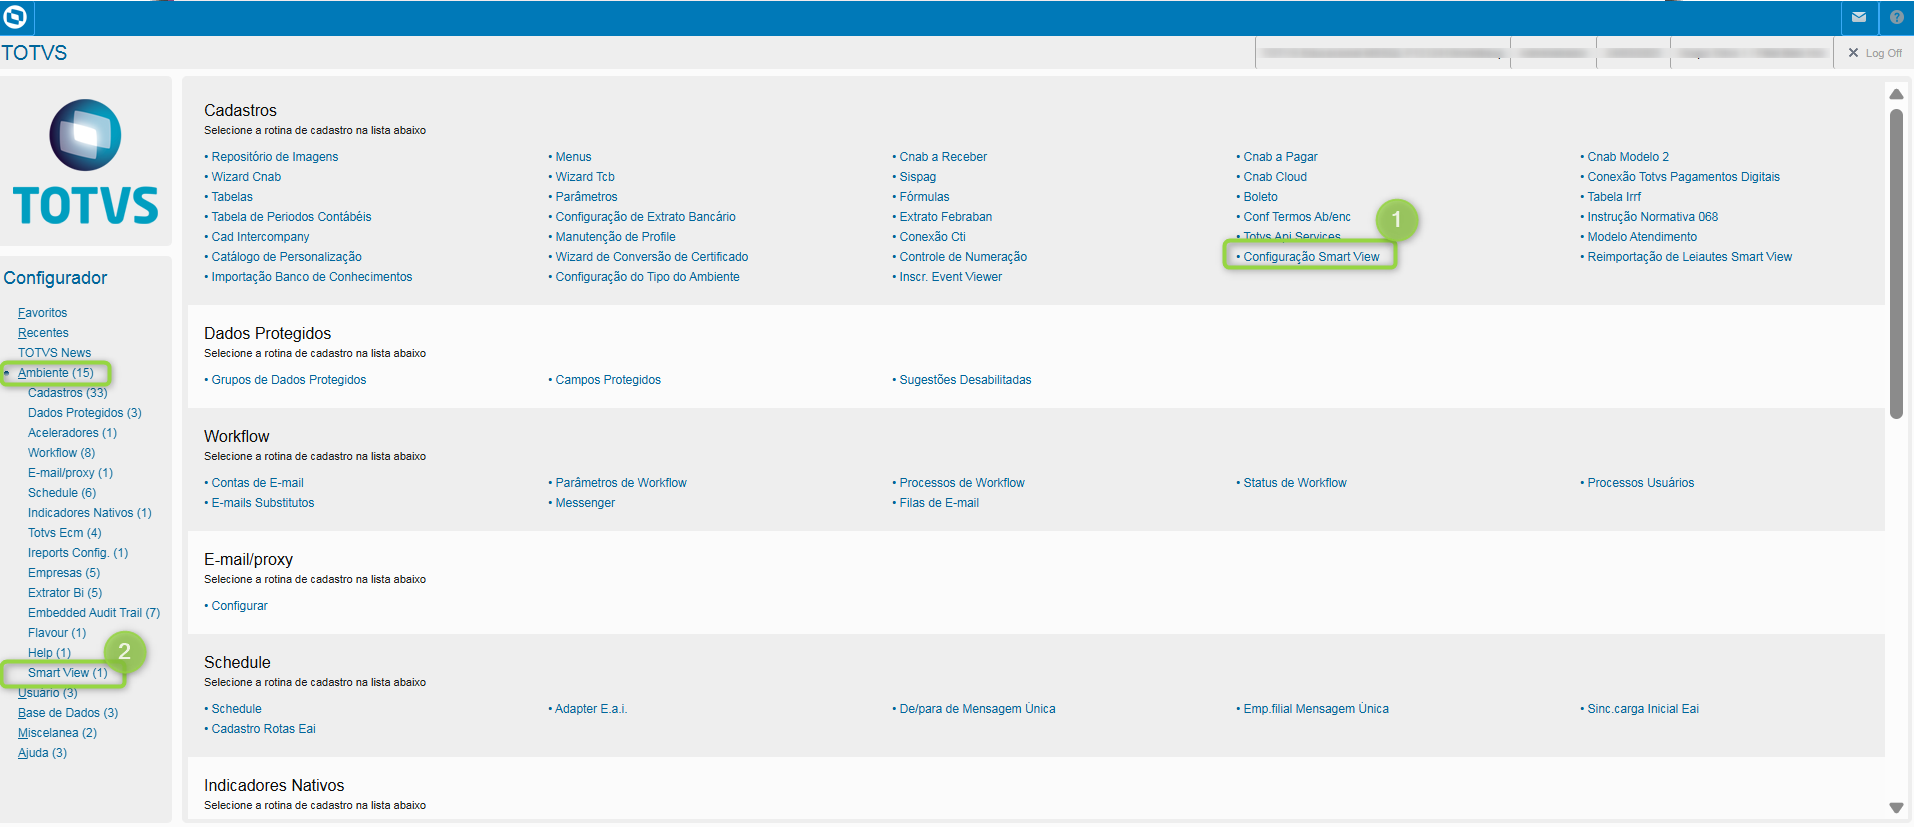Open the Cad Intercompany link

[260, 237]
